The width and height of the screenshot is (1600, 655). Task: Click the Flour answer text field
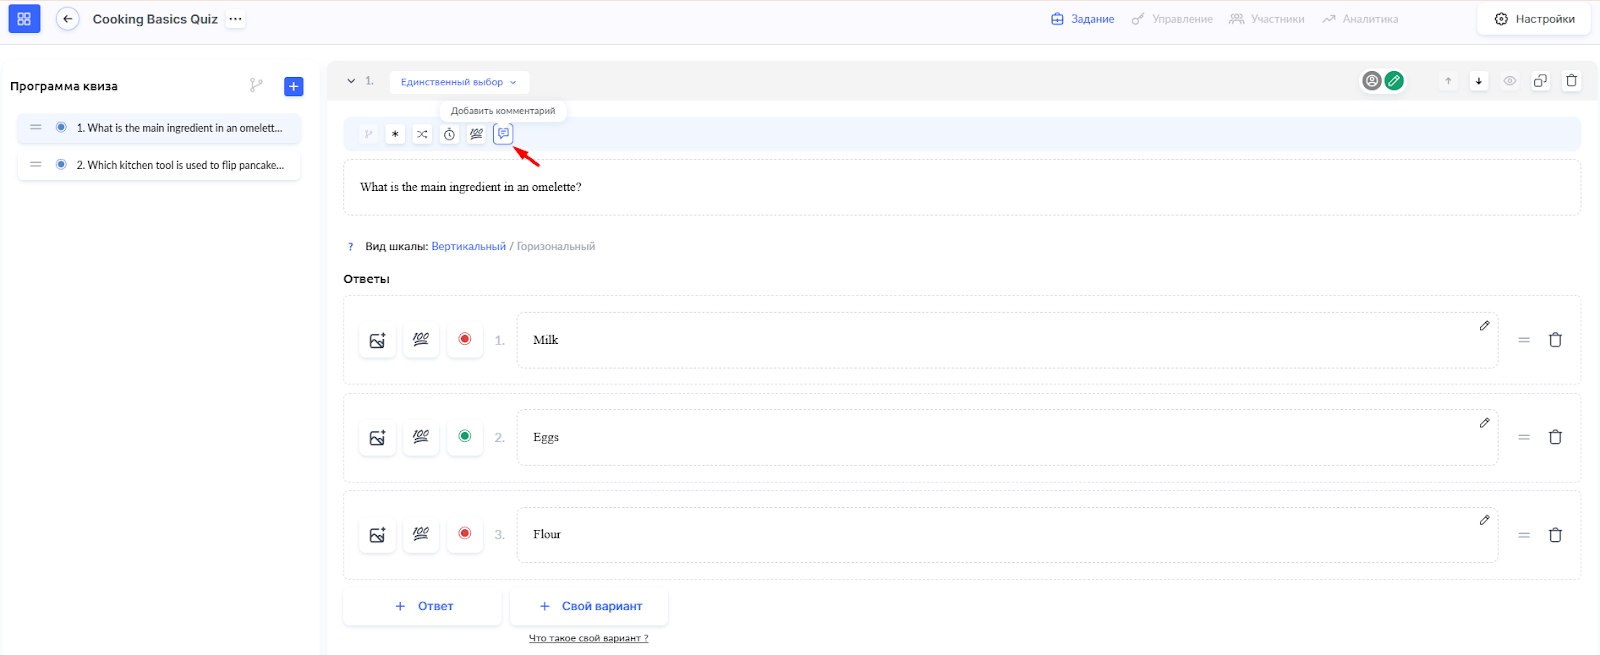(x=1007, y=534)
